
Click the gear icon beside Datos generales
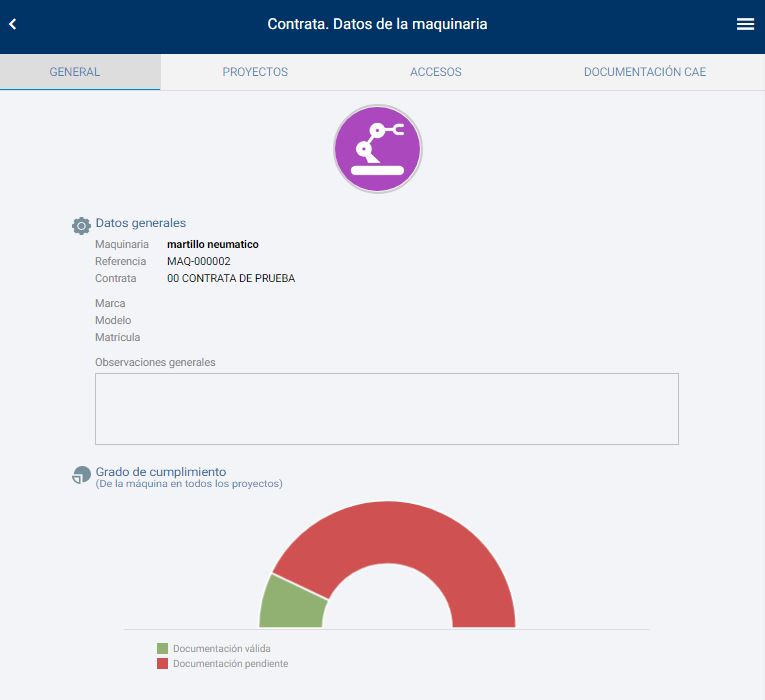pos(81,225)
